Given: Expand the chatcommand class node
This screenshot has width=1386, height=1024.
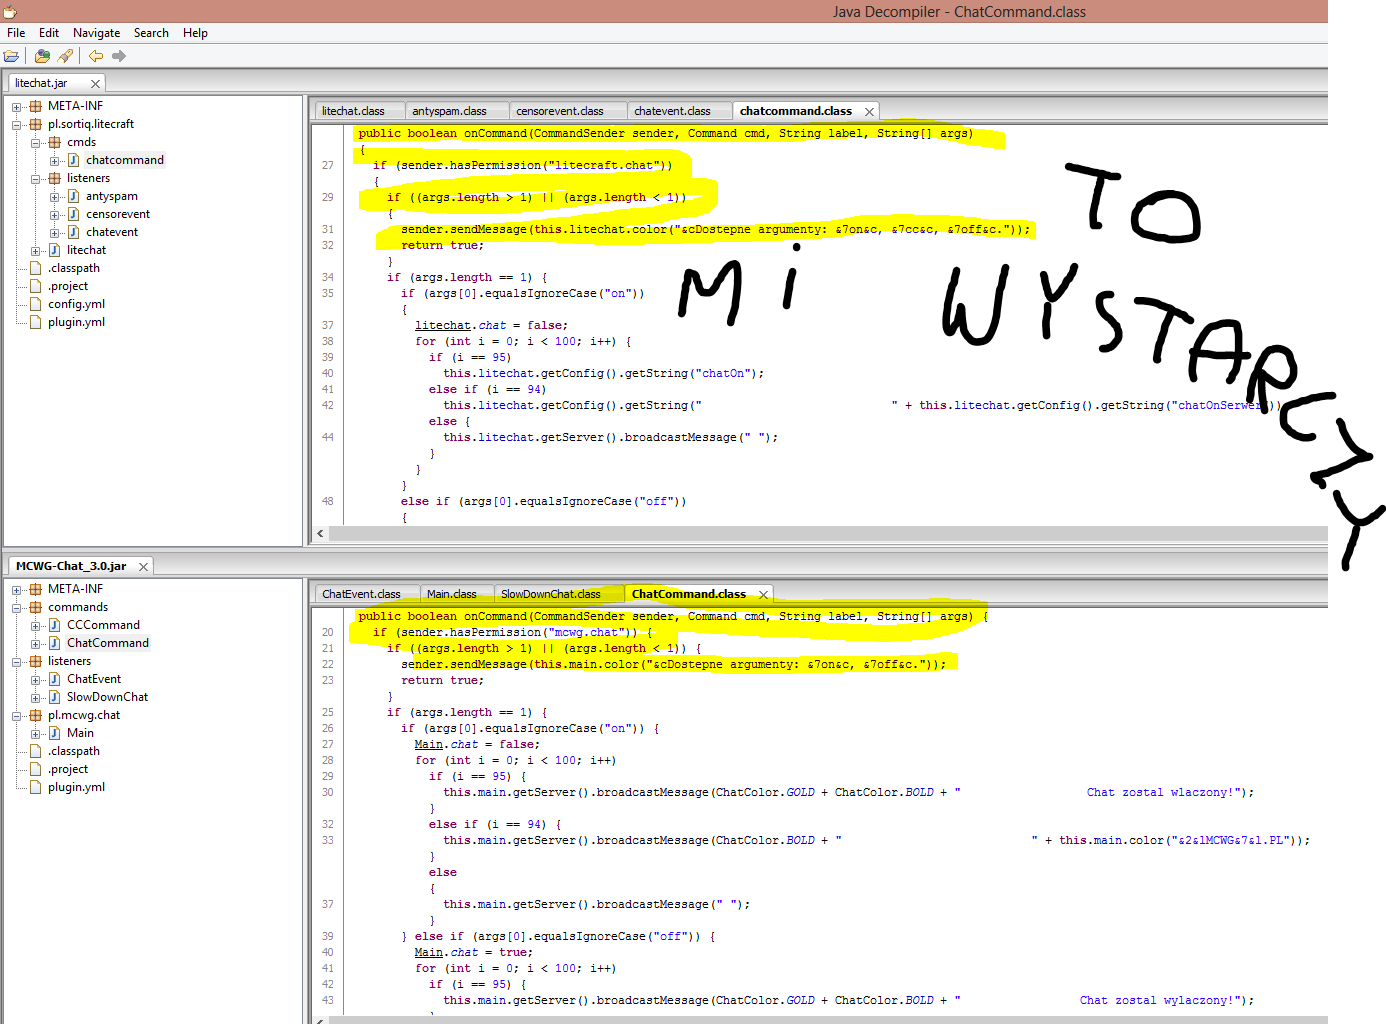Looking at the screenshot, I should (x=55, y=161).
